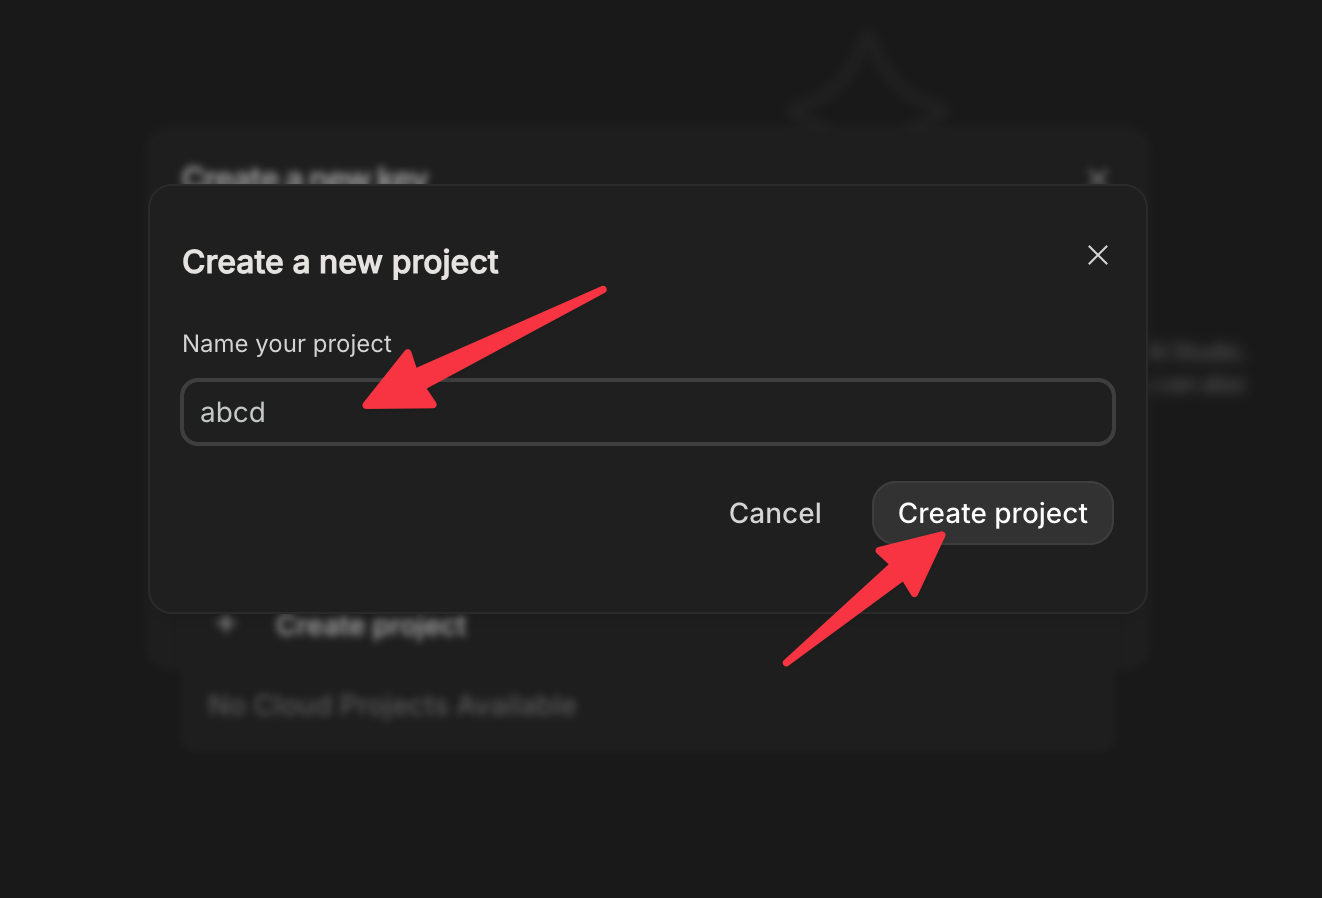Click the blurred logo icon above the dialogs
Viewport: 1322px width, 898px height.
point(867,85)
